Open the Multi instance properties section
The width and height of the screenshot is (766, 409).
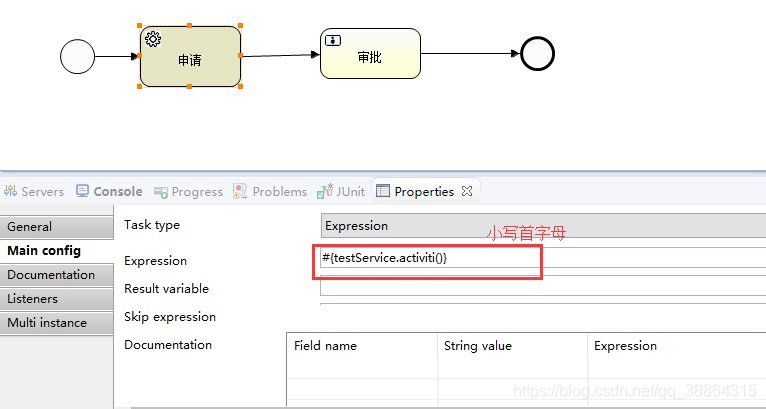[x=57, y=323]
